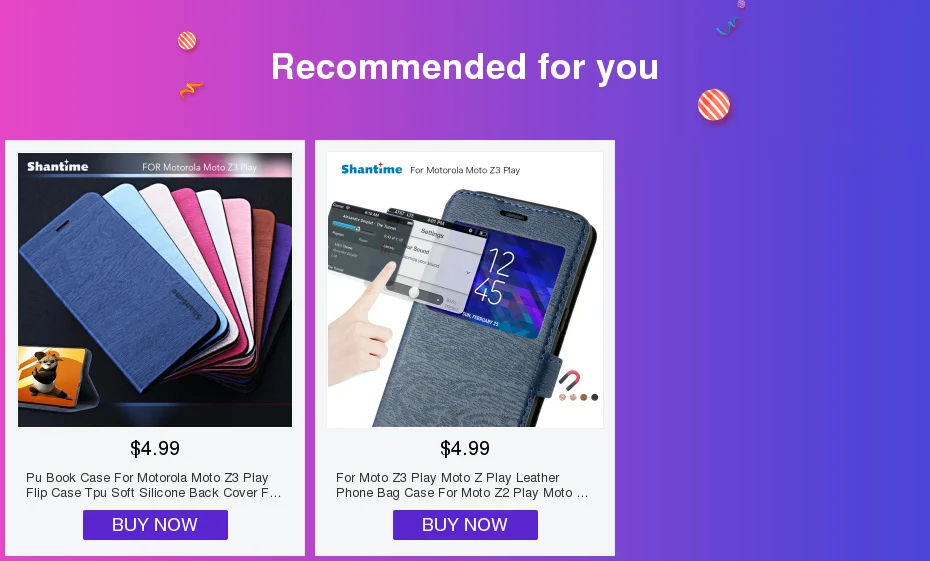Click the blue Shantime logo in the second product image

372,169
